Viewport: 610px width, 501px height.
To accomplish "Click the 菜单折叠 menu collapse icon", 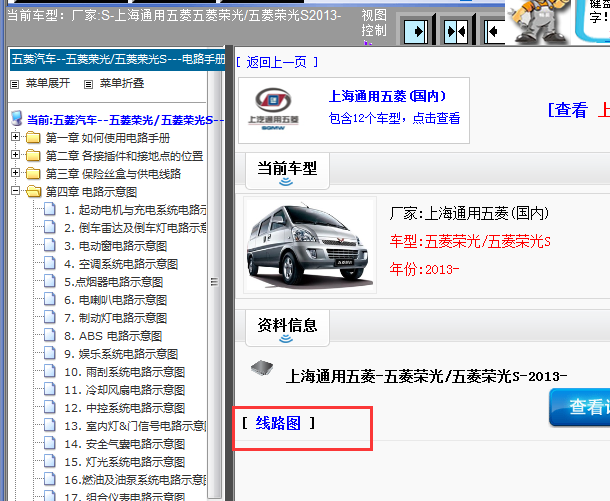I will point(89,84).
